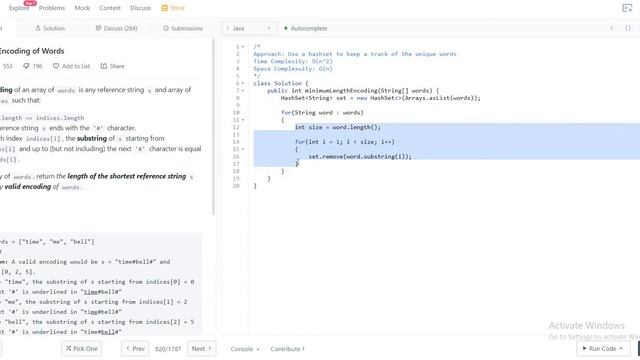The width and height of the screenshot is (640, 360).
Task: Collapse code fold arrow on line 15
Action: [243, 149]
